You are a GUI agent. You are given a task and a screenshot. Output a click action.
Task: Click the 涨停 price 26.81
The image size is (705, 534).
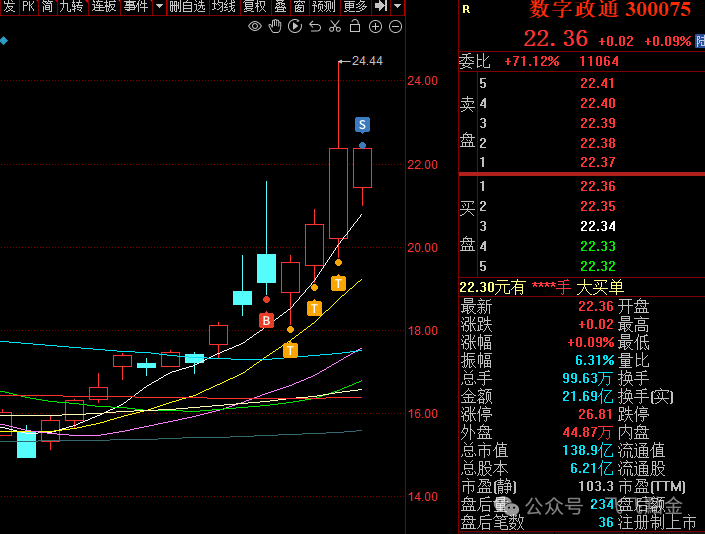click(595, 414)
